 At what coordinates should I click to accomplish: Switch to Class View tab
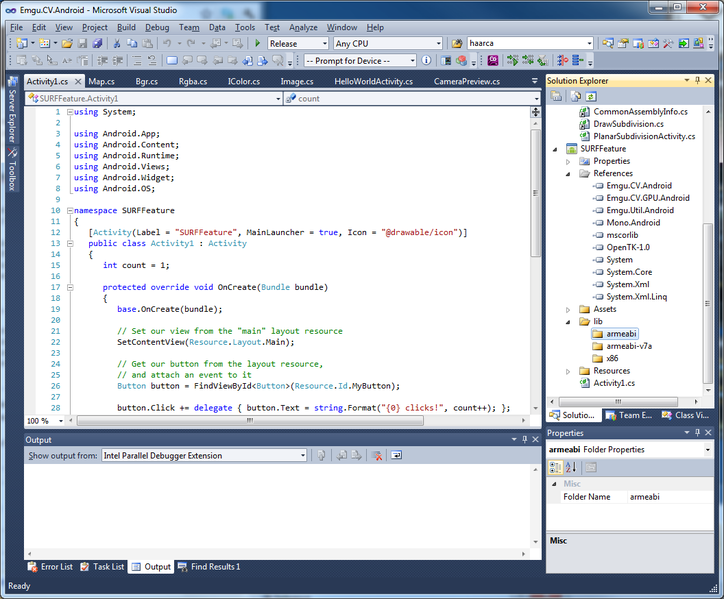click(686, 415)
